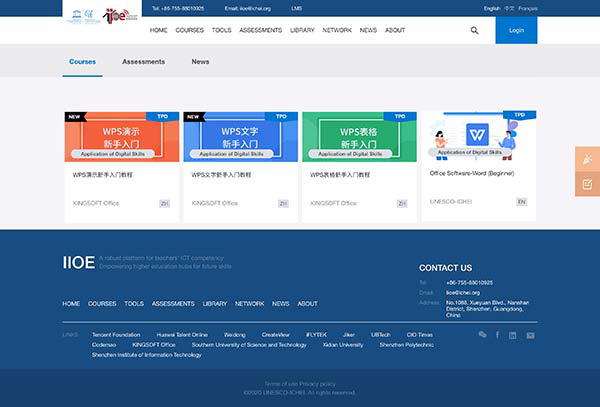Open the Office Software-Word (Beginner) course thumbnail

coord(478,137)
